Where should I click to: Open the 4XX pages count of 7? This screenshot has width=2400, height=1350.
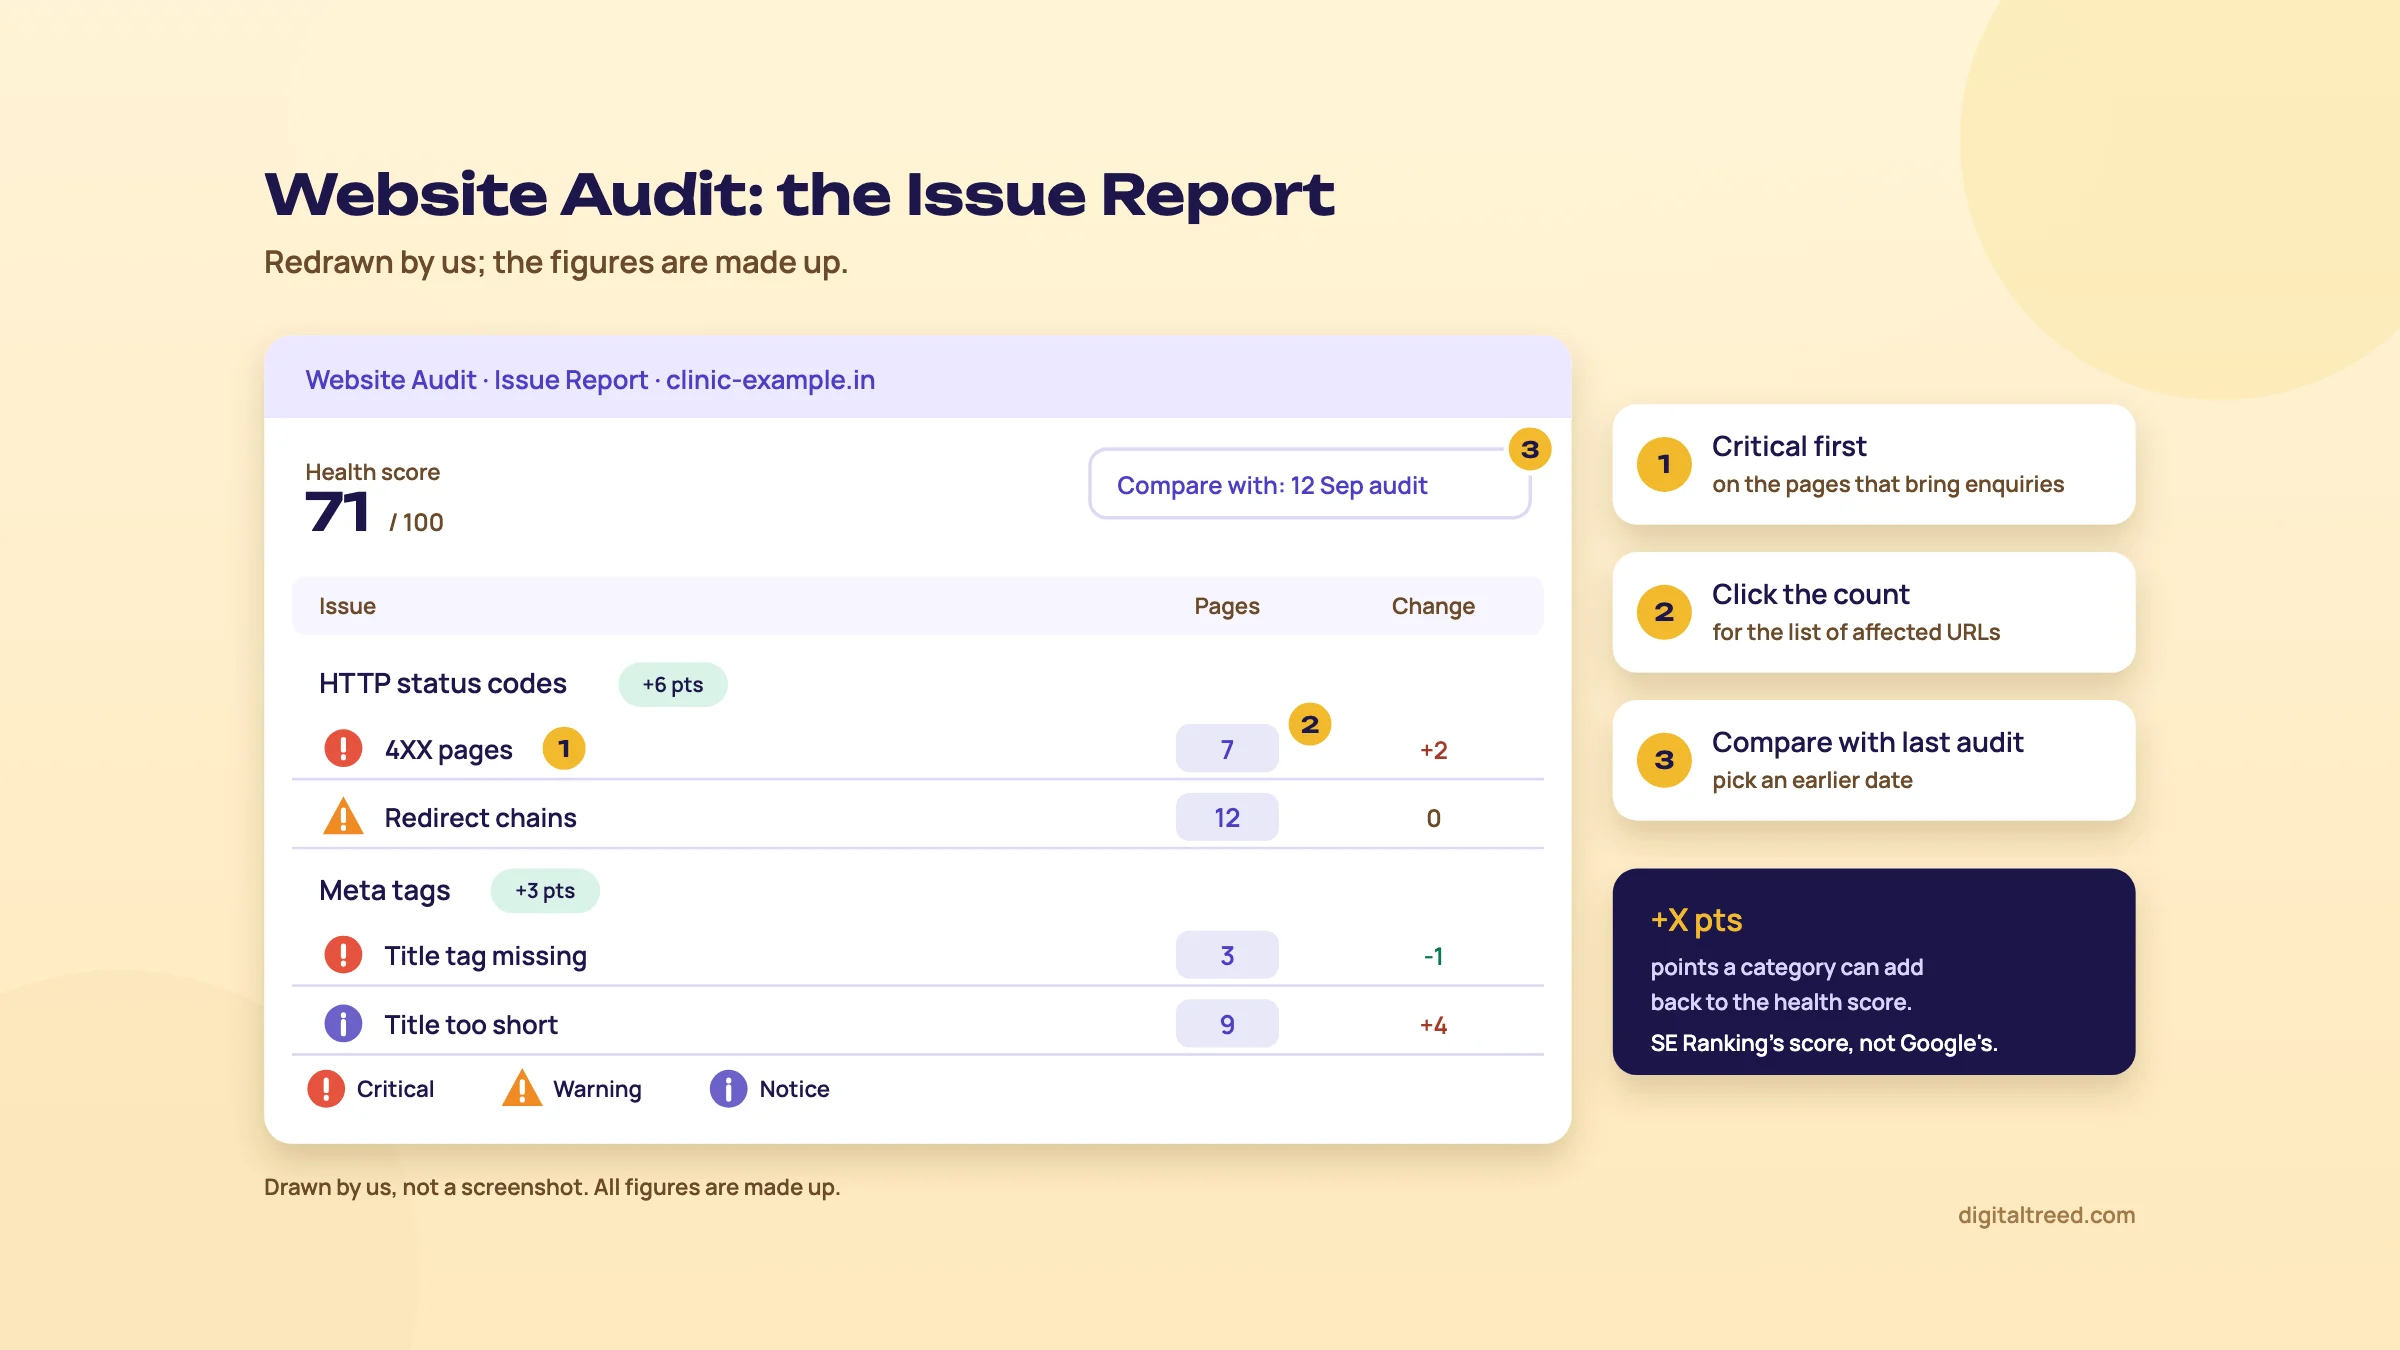pyautogui.click(x=1227, y=749)
